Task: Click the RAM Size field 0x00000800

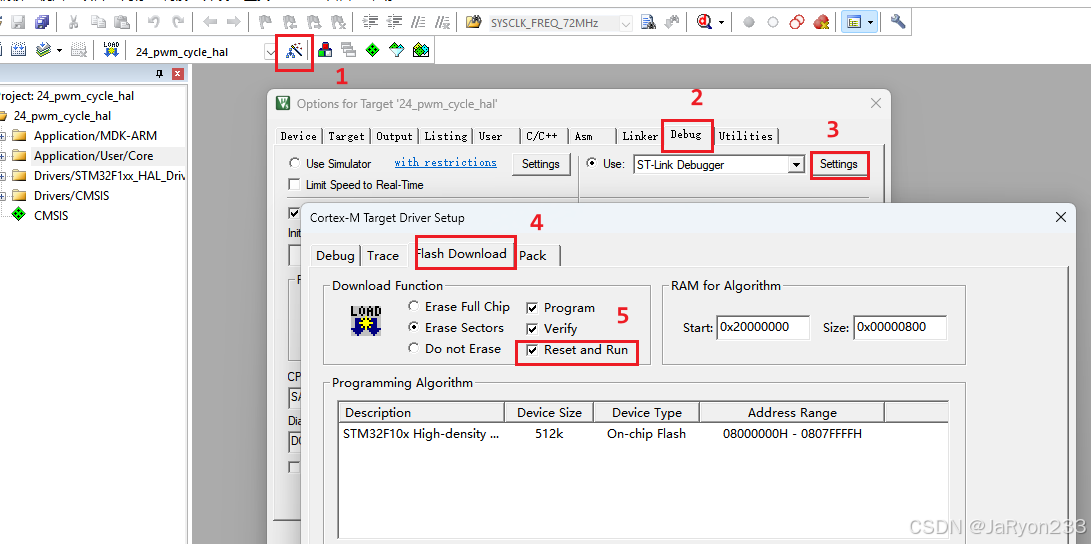Action: coord(900,327)
